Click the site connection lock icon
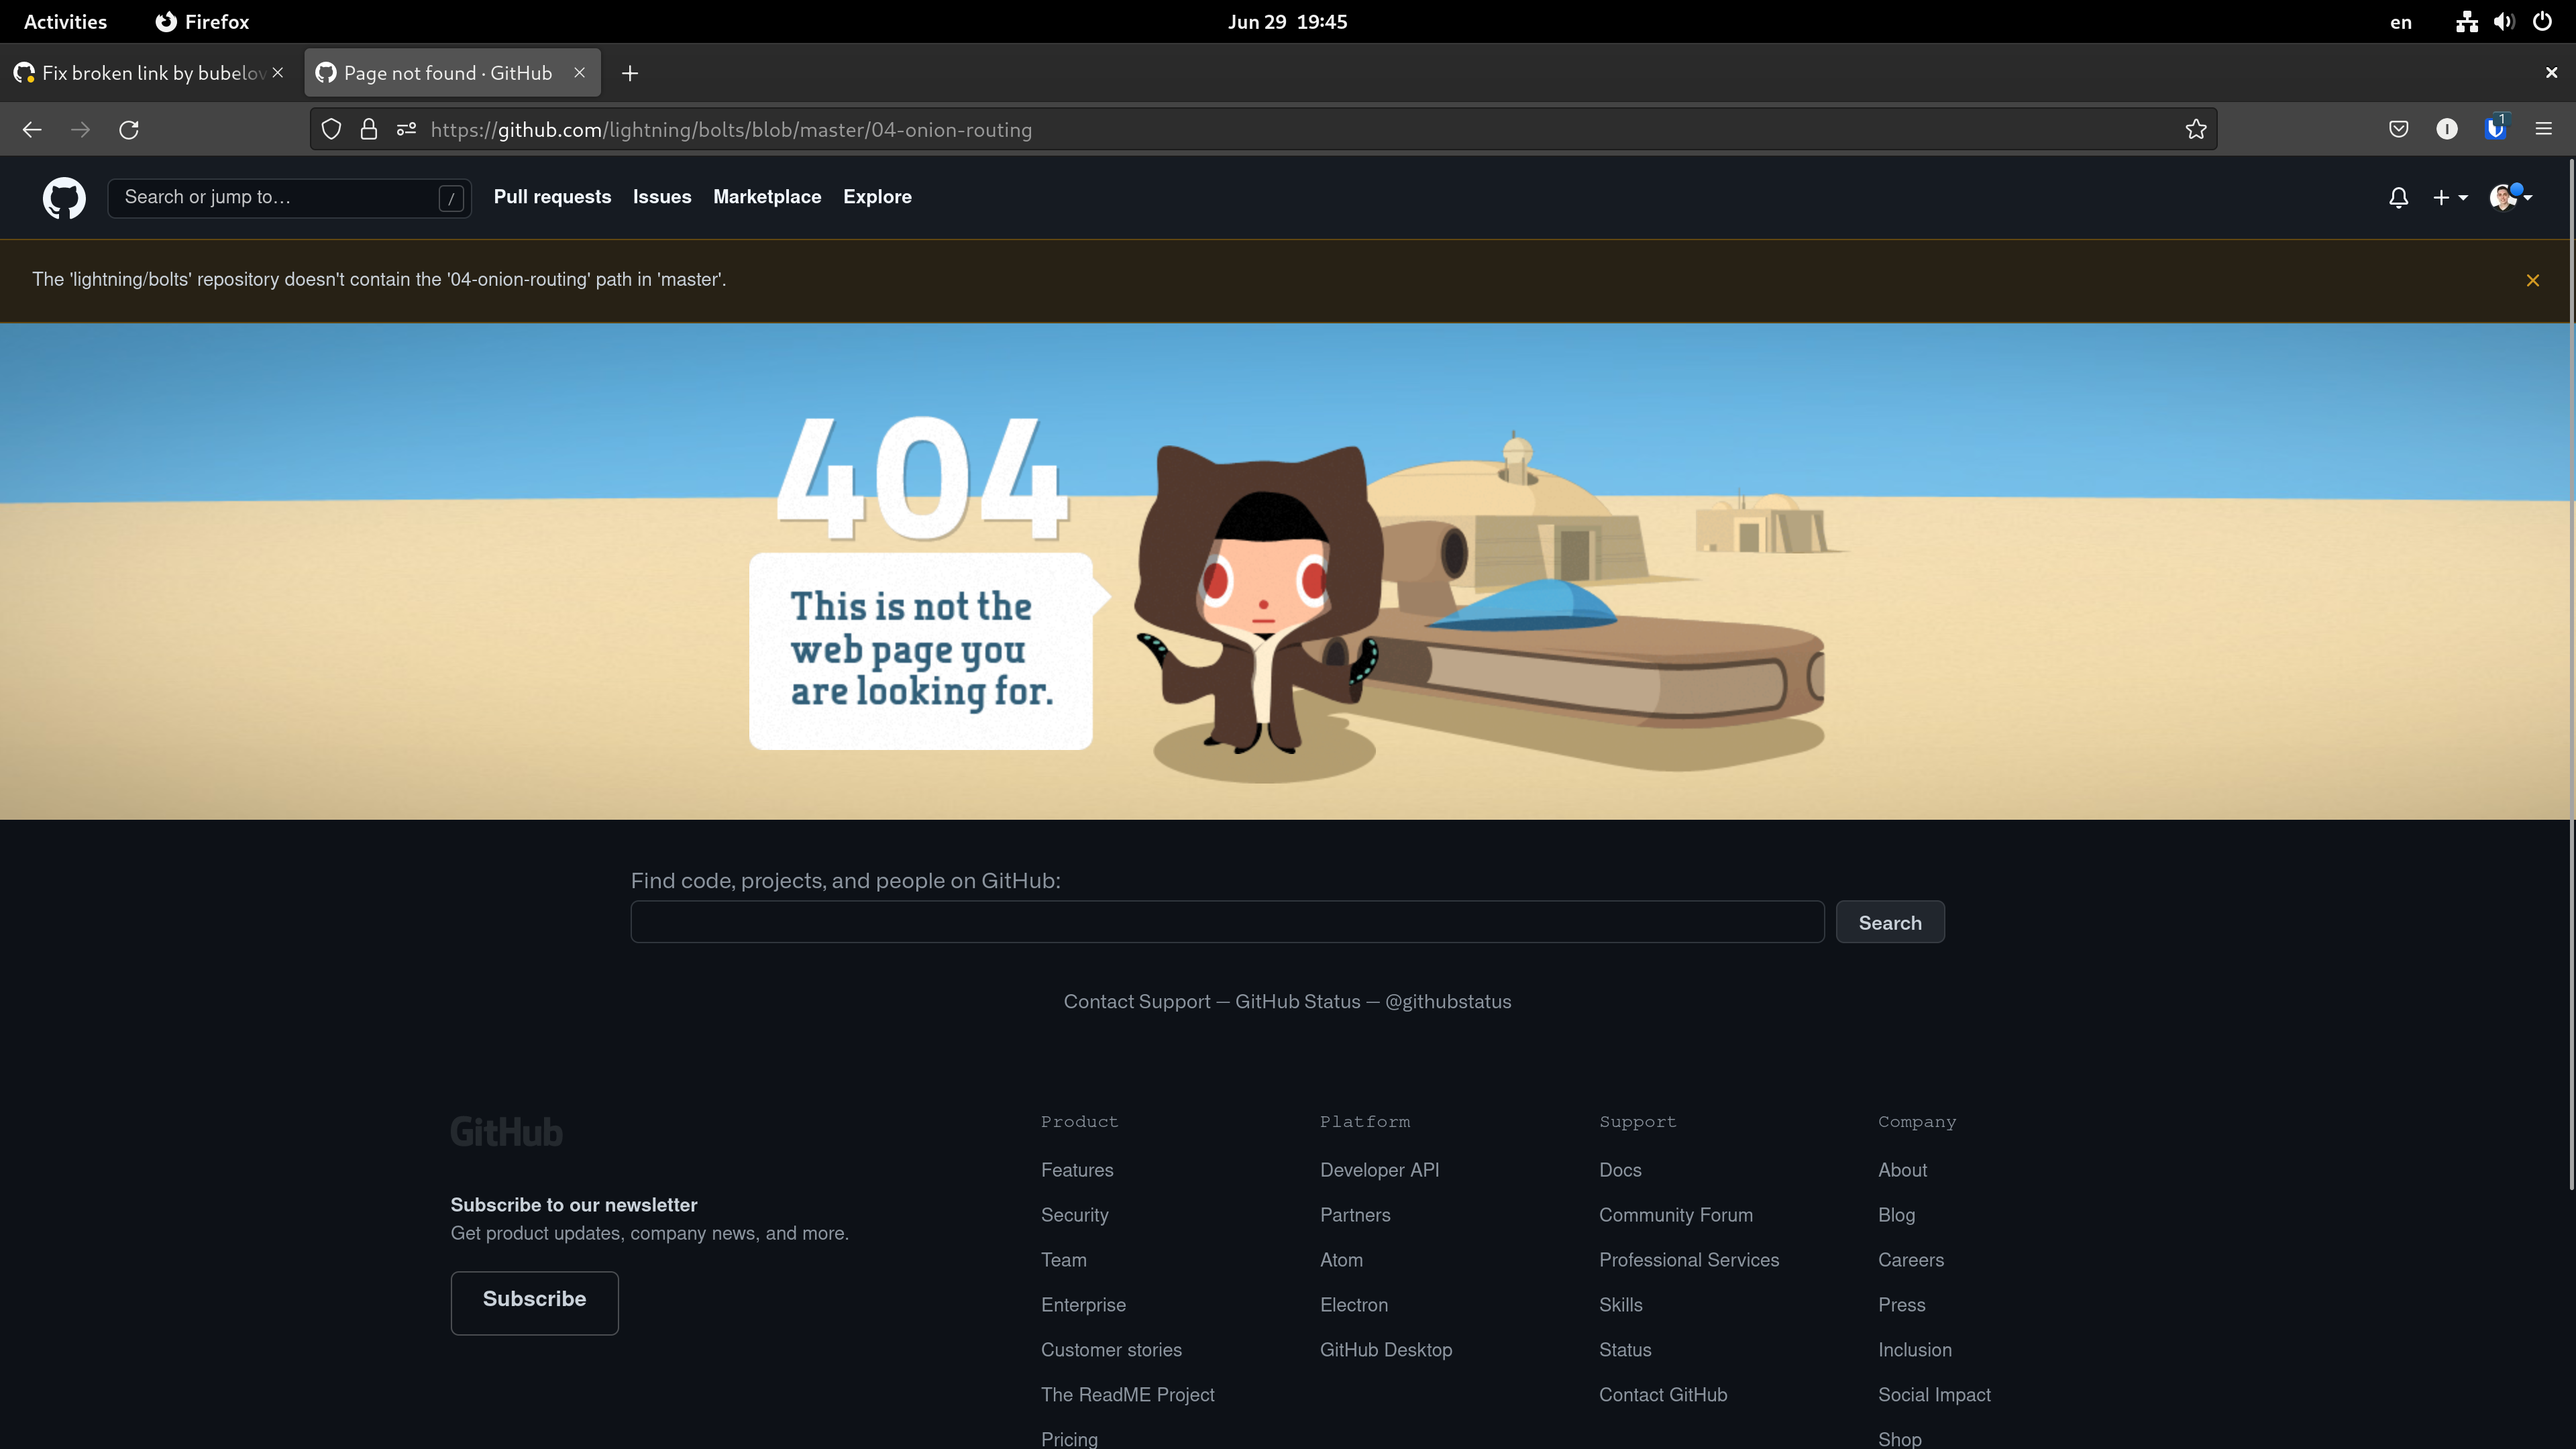The width and height of the screenshot is (2576, 1449). 368,129
